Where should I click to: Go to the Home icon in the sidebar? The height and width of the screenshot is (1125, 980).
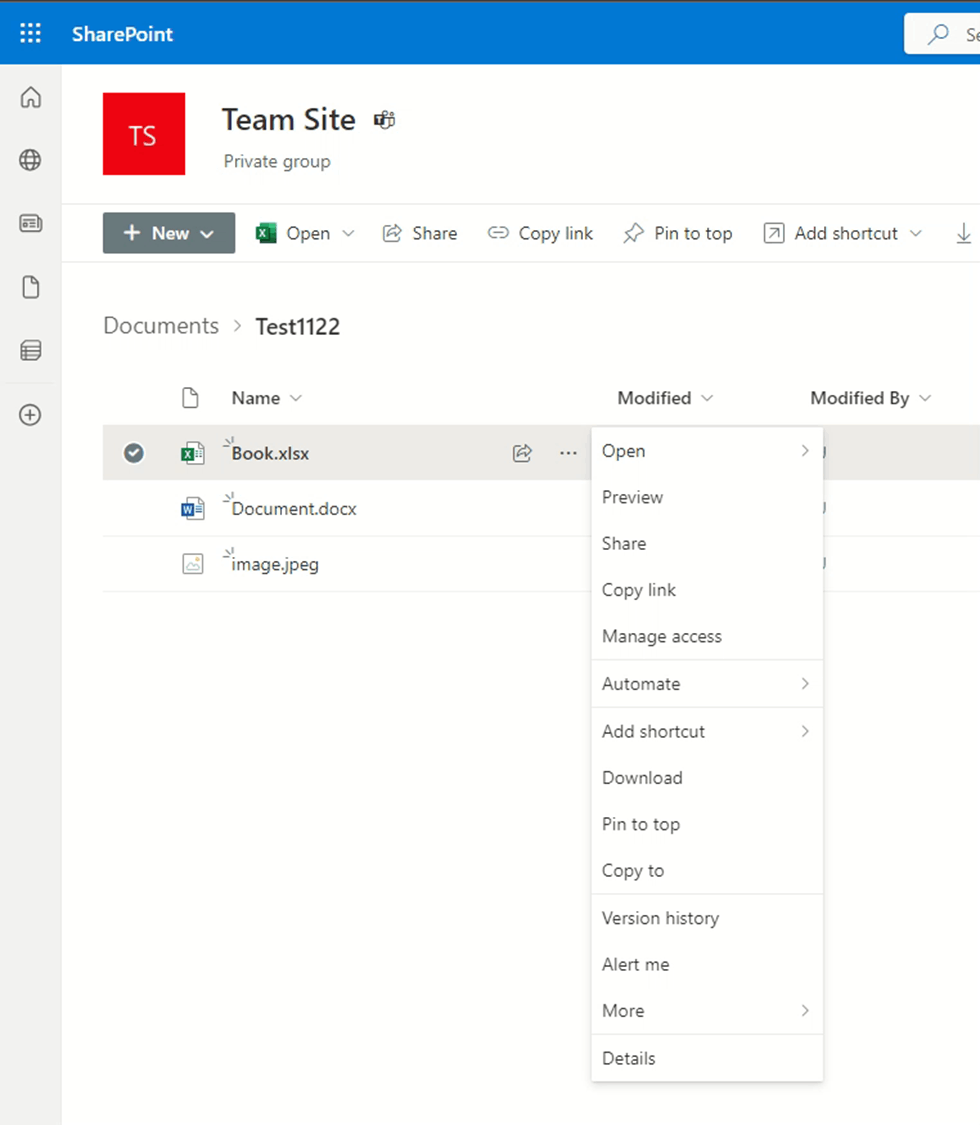[30, 97]
